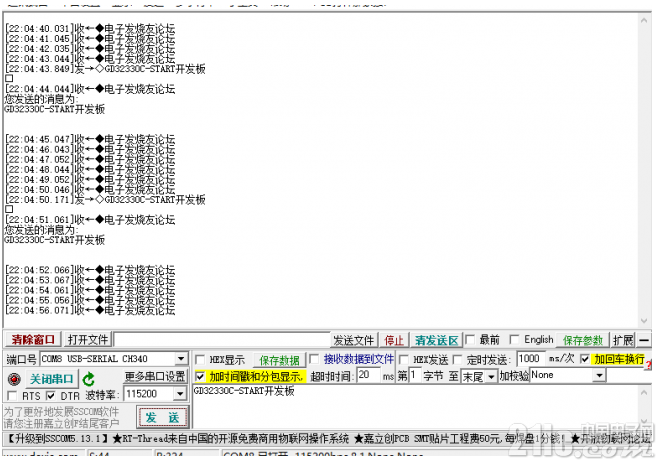Check the 最前 always-on-top checkbox
The image size is (657, 461).
[x=470, y=339]
